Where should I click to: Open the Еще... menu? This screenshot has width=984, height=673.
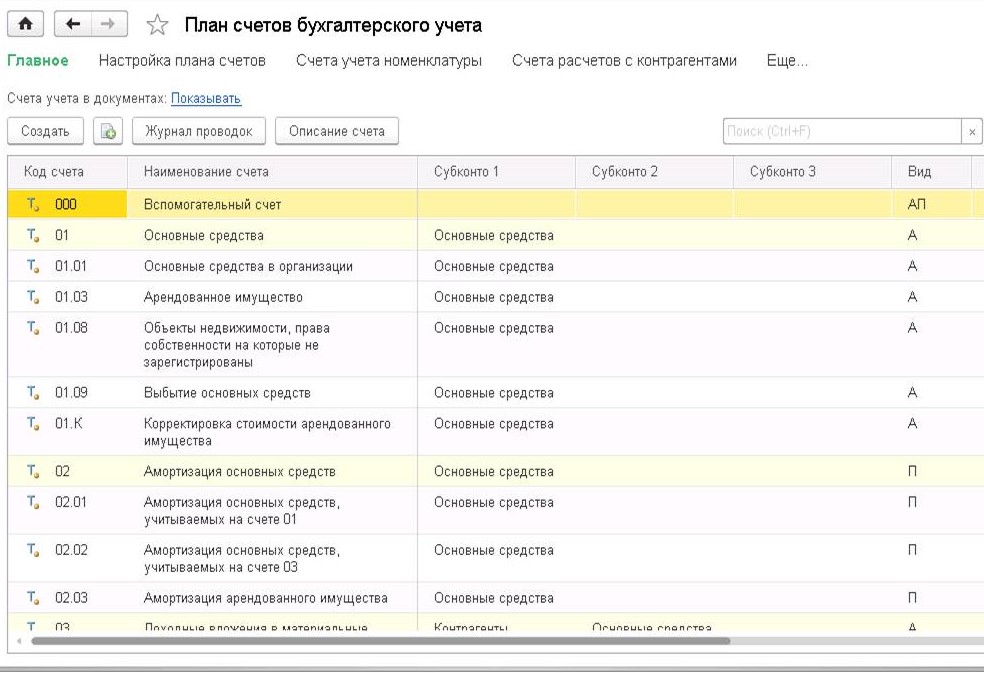coord(786,61)
